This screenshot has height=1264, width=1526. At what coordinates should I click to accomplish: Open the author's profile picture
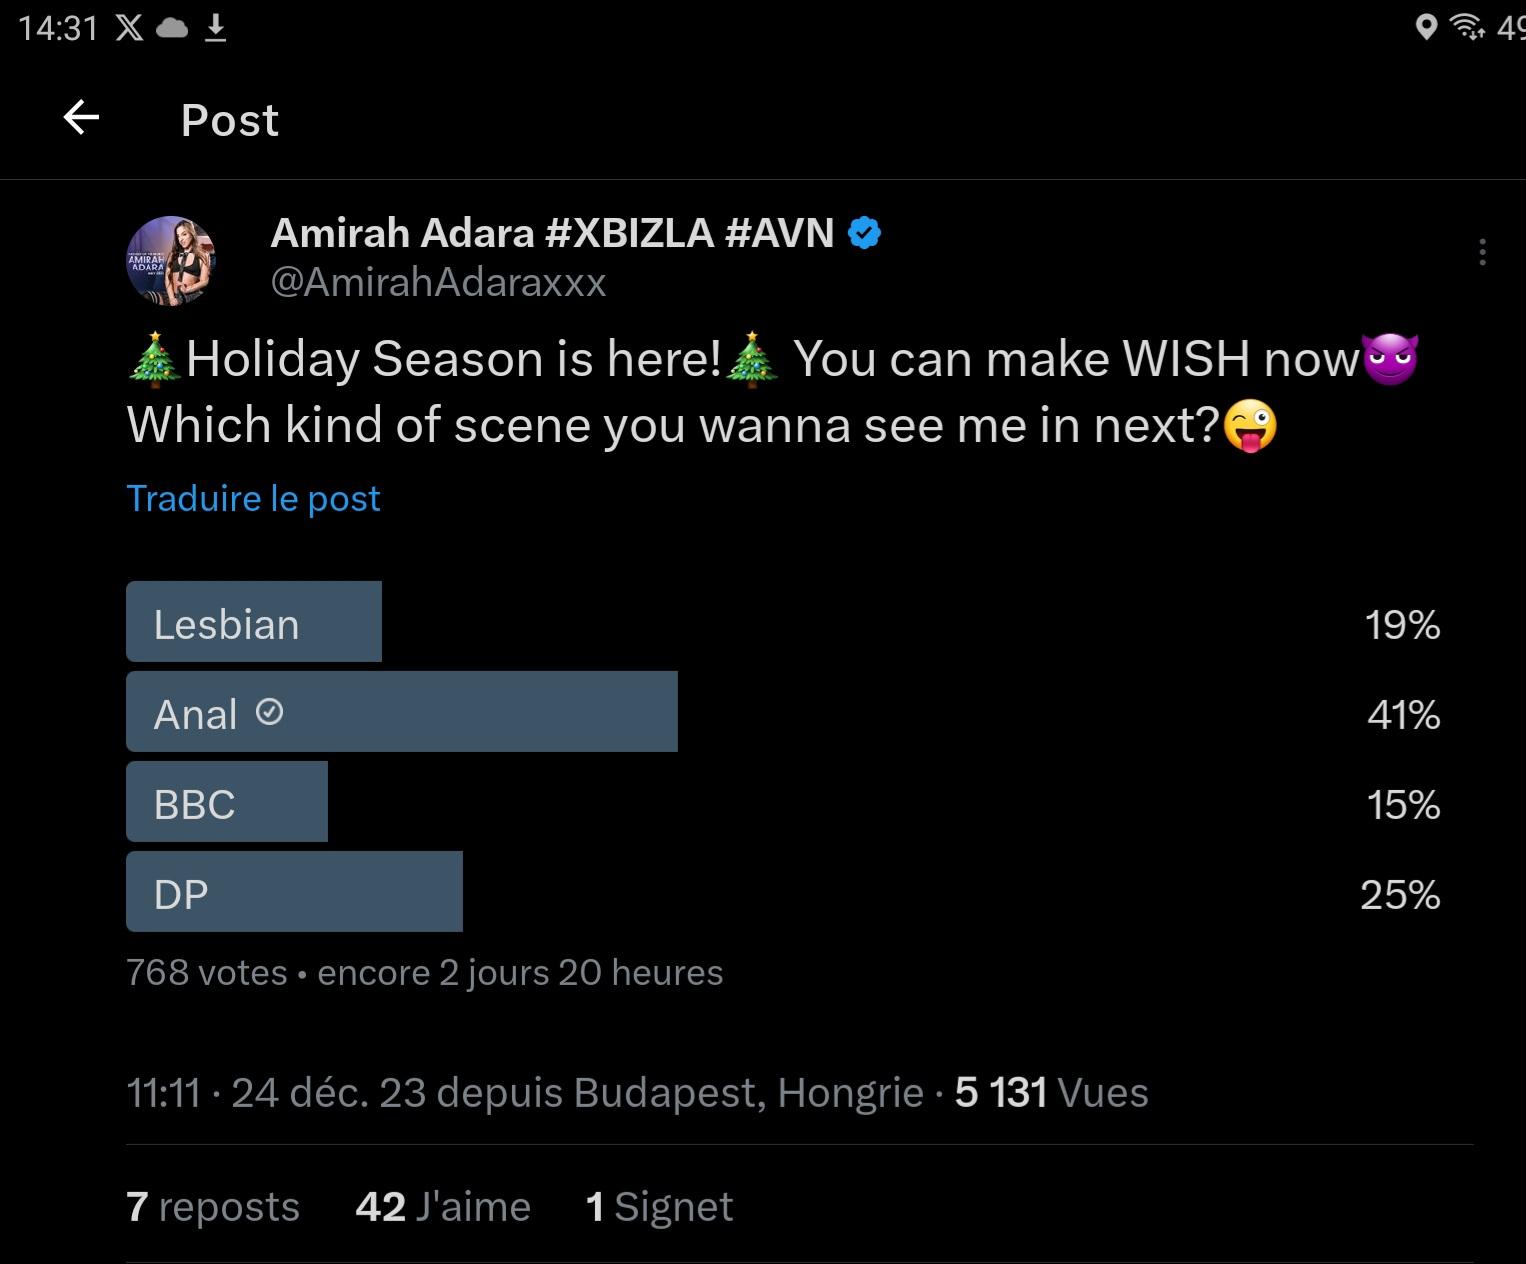[171, 260]
